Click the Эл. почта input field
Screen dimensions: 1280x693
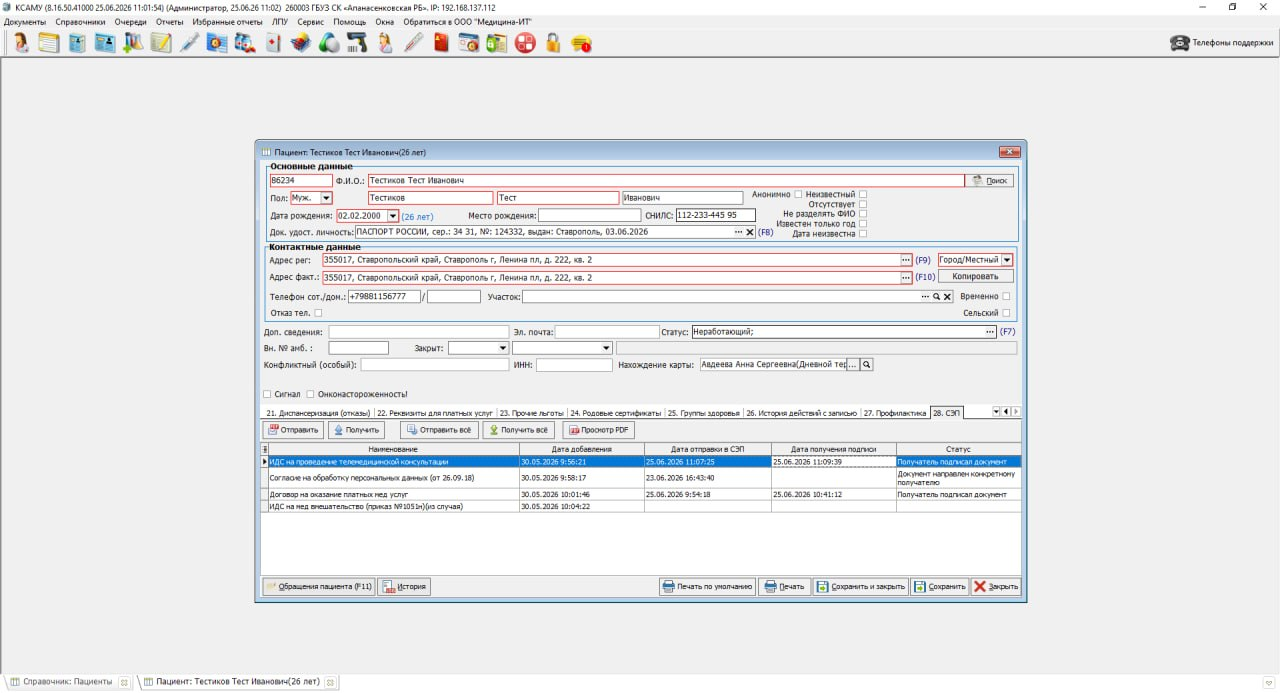(x=607, y=332)
